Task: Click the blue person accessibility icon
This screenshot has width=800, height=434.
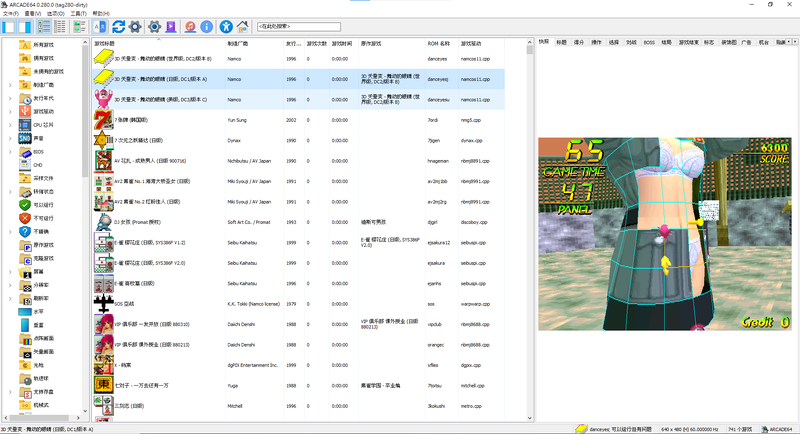Action: point(226,27)
